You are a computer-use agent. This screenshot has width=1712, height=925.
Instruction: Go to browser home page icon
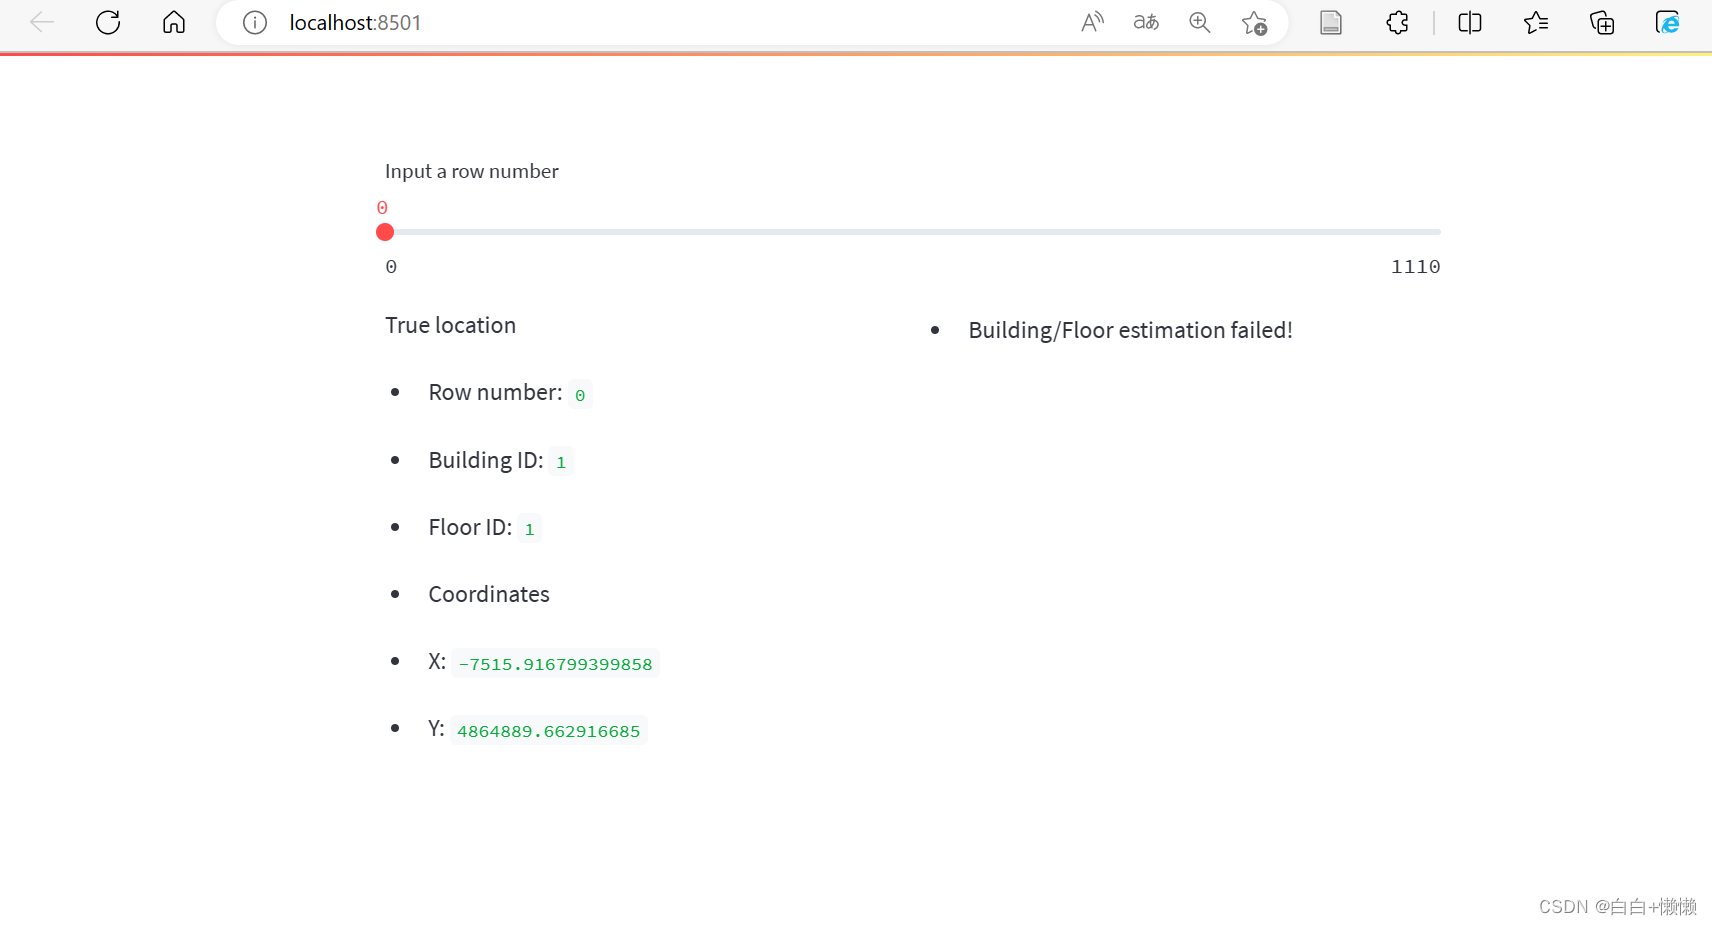[174, 22]
